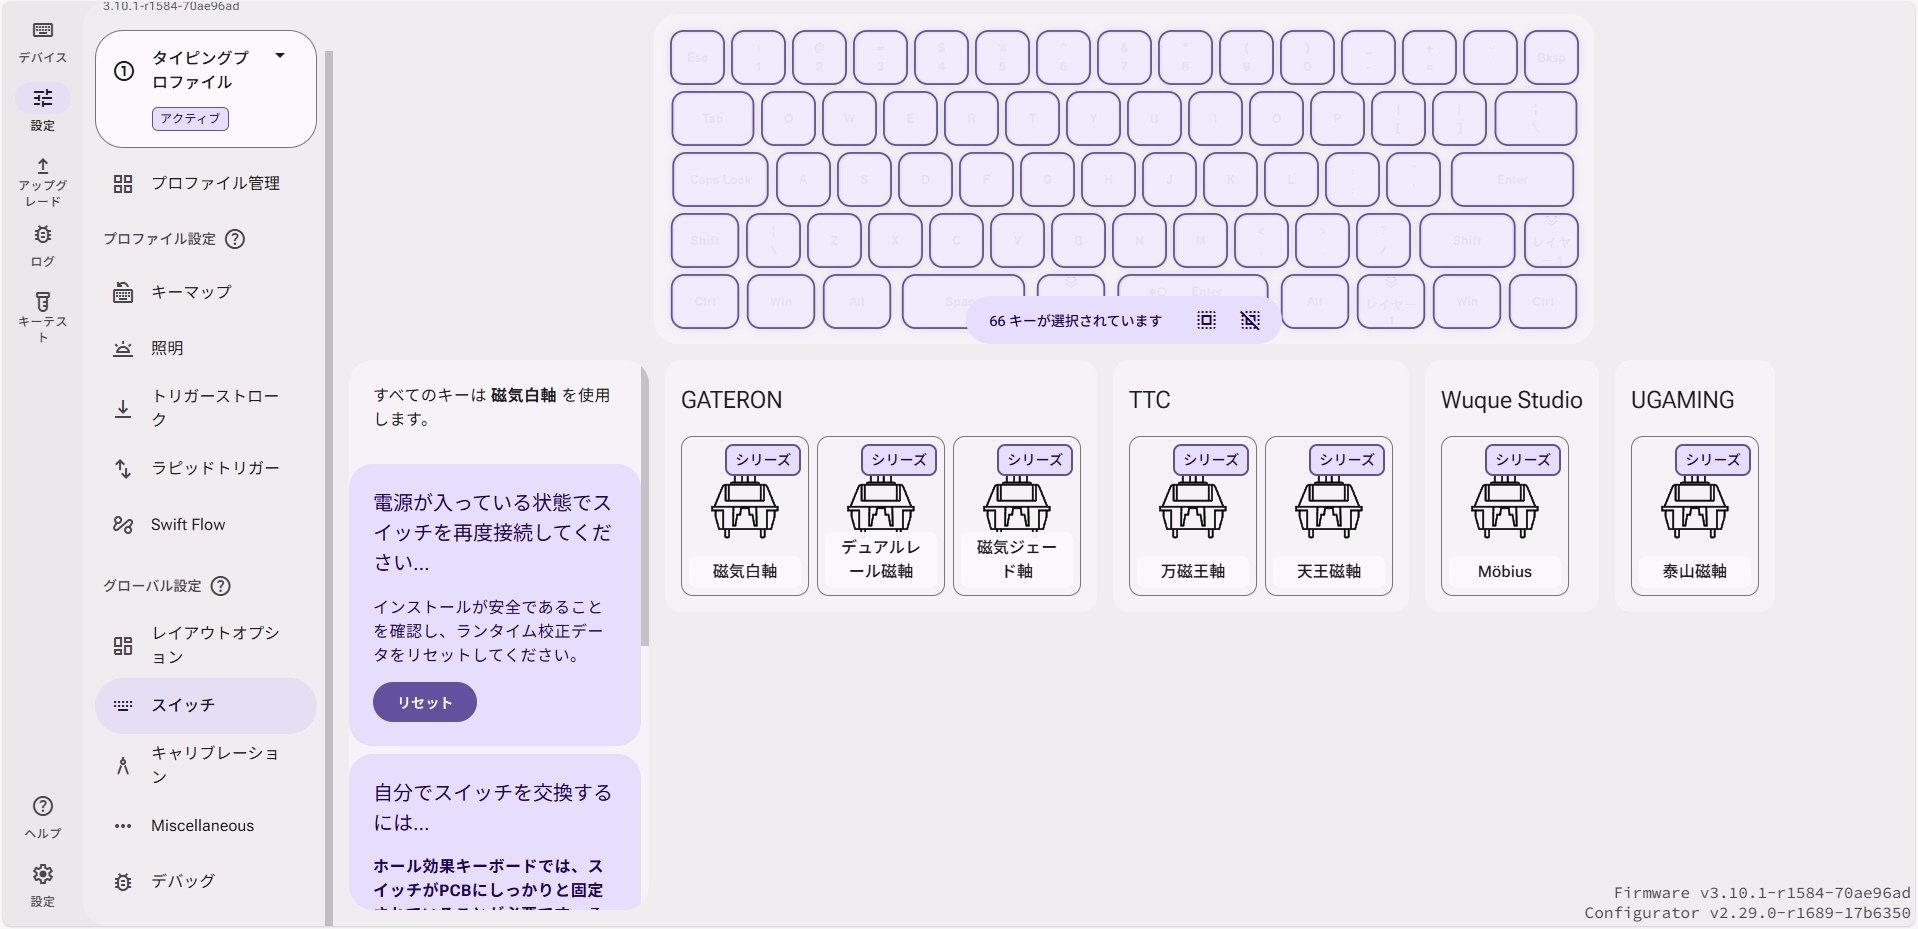
Task: Open プロファイル管理
Action: point(215,183)
